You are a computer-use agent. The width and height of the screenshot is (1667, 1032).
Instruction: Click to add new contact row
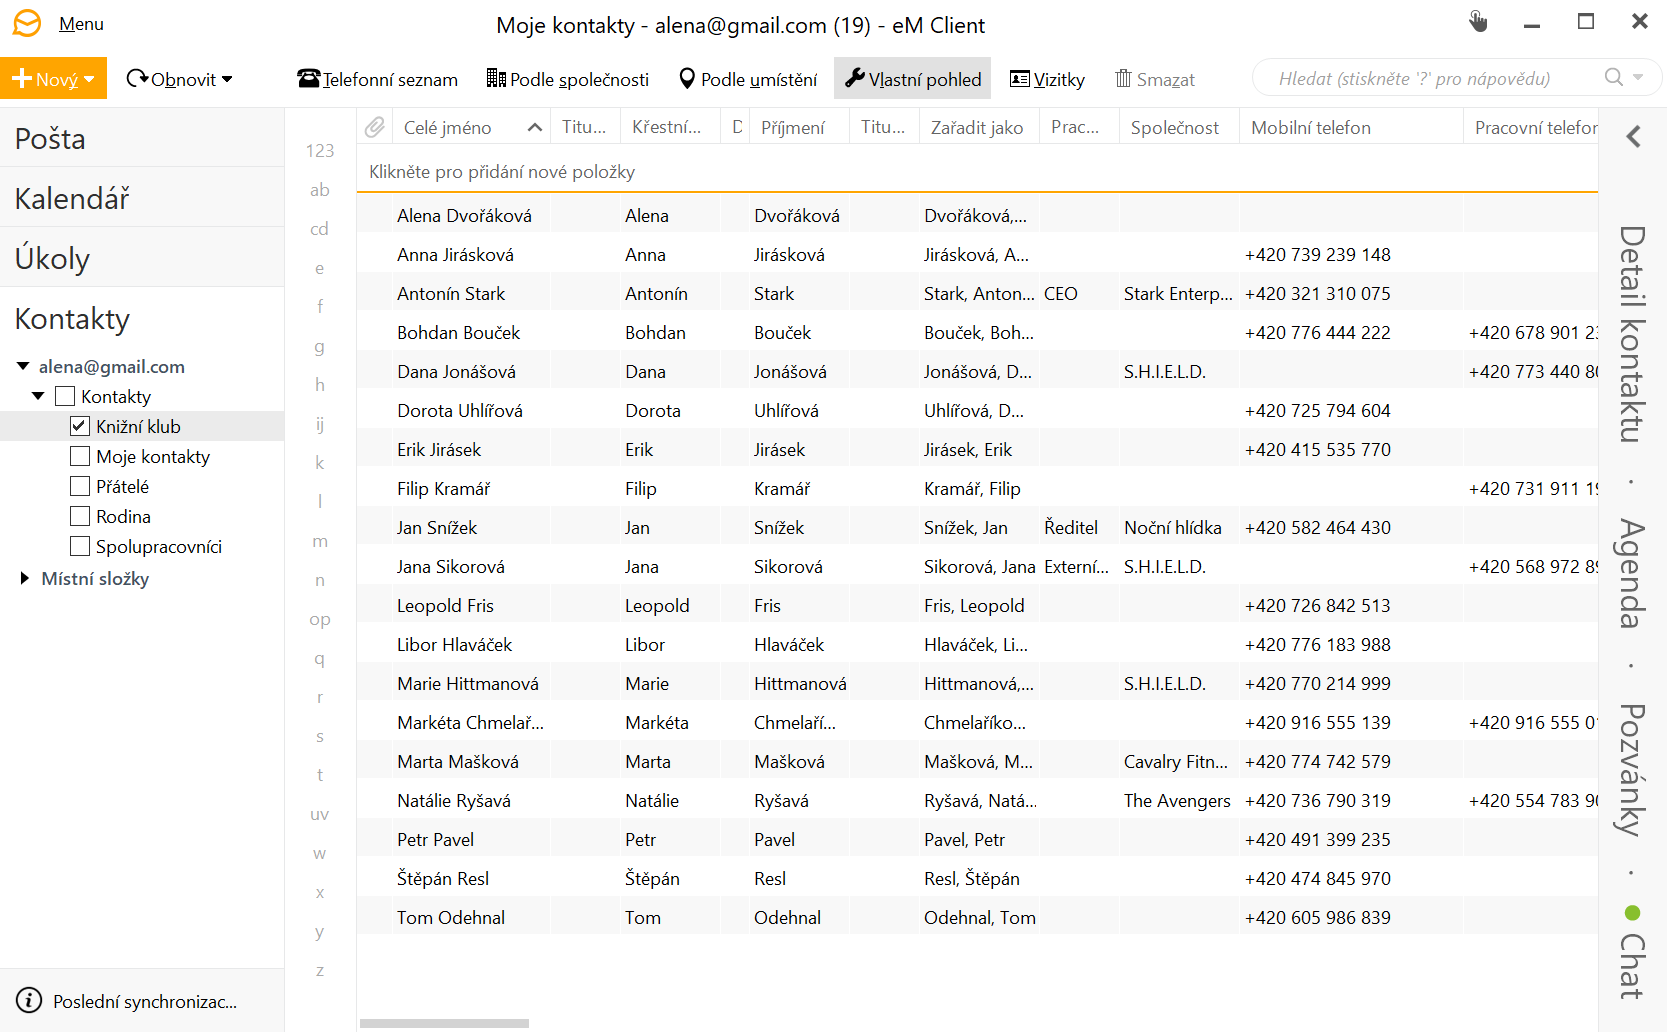(977, 171)
